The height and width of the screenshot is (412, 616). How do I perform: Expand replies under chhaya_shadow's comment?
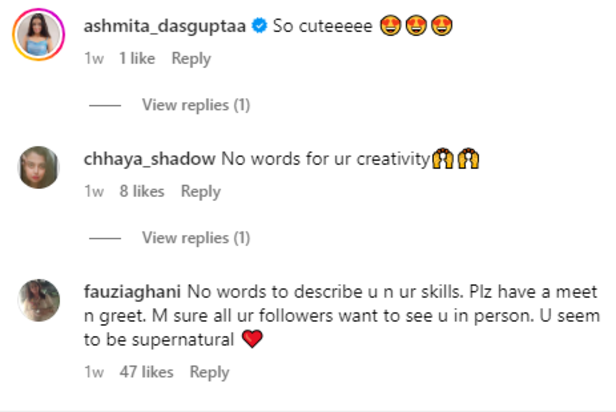coord(196,237)
